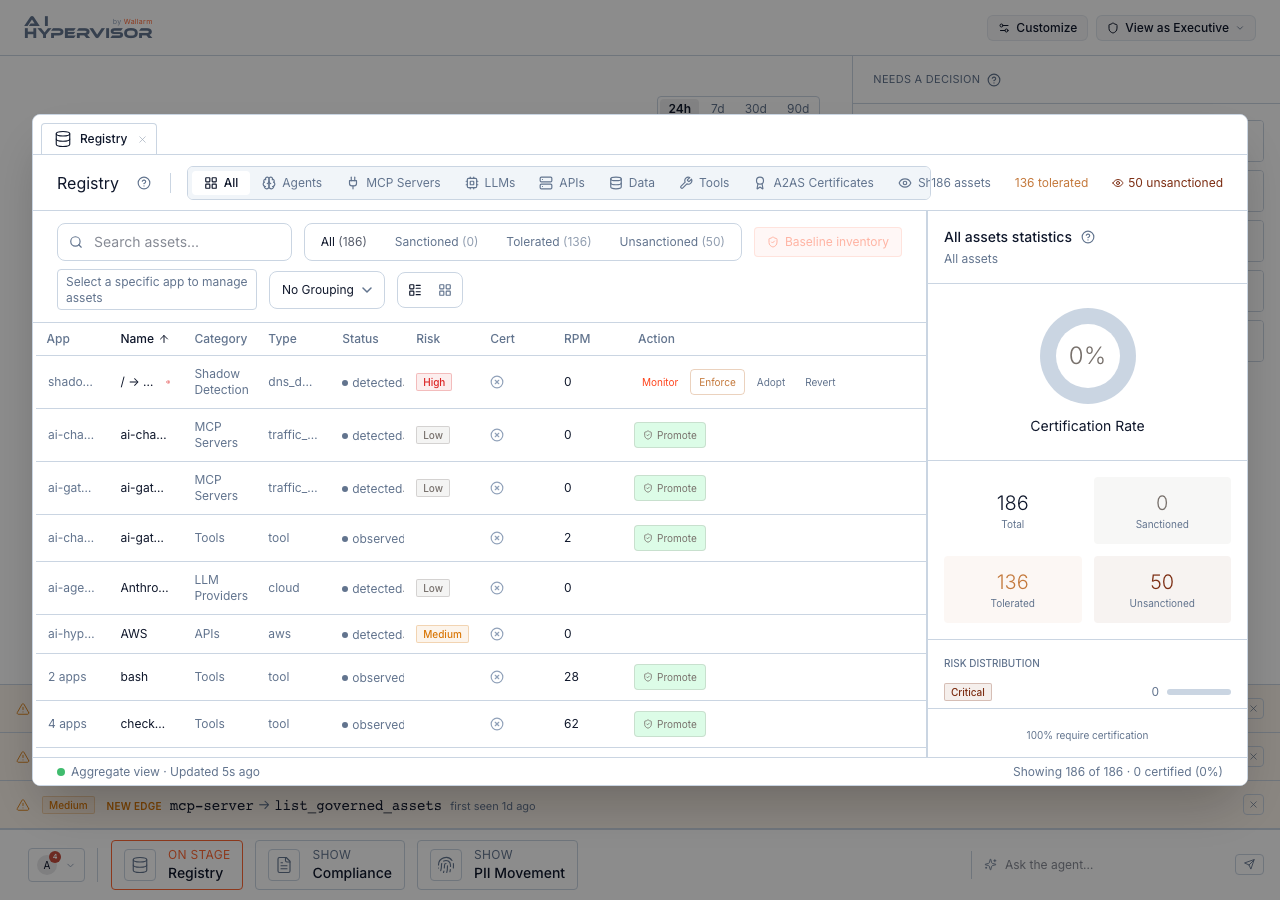Switch to list view layout icon
The height and width of the screenshot is (900, 1280).
click(x=415, y=290)
